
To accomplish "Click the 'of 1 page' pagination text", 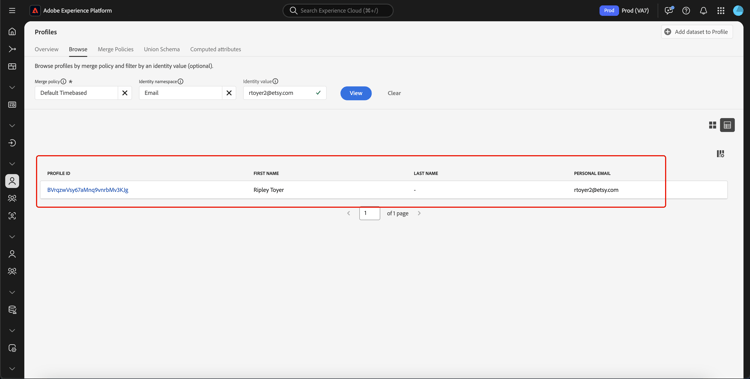I will coord(397,213).
